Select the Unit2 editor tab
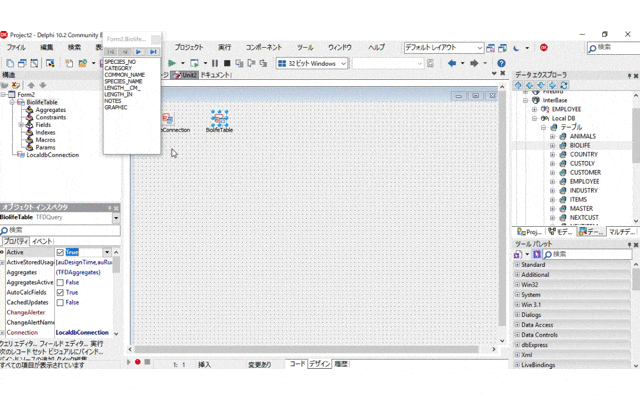Image resolution: width=640 pixels, height=400 pixels. [x=186, y=75]
